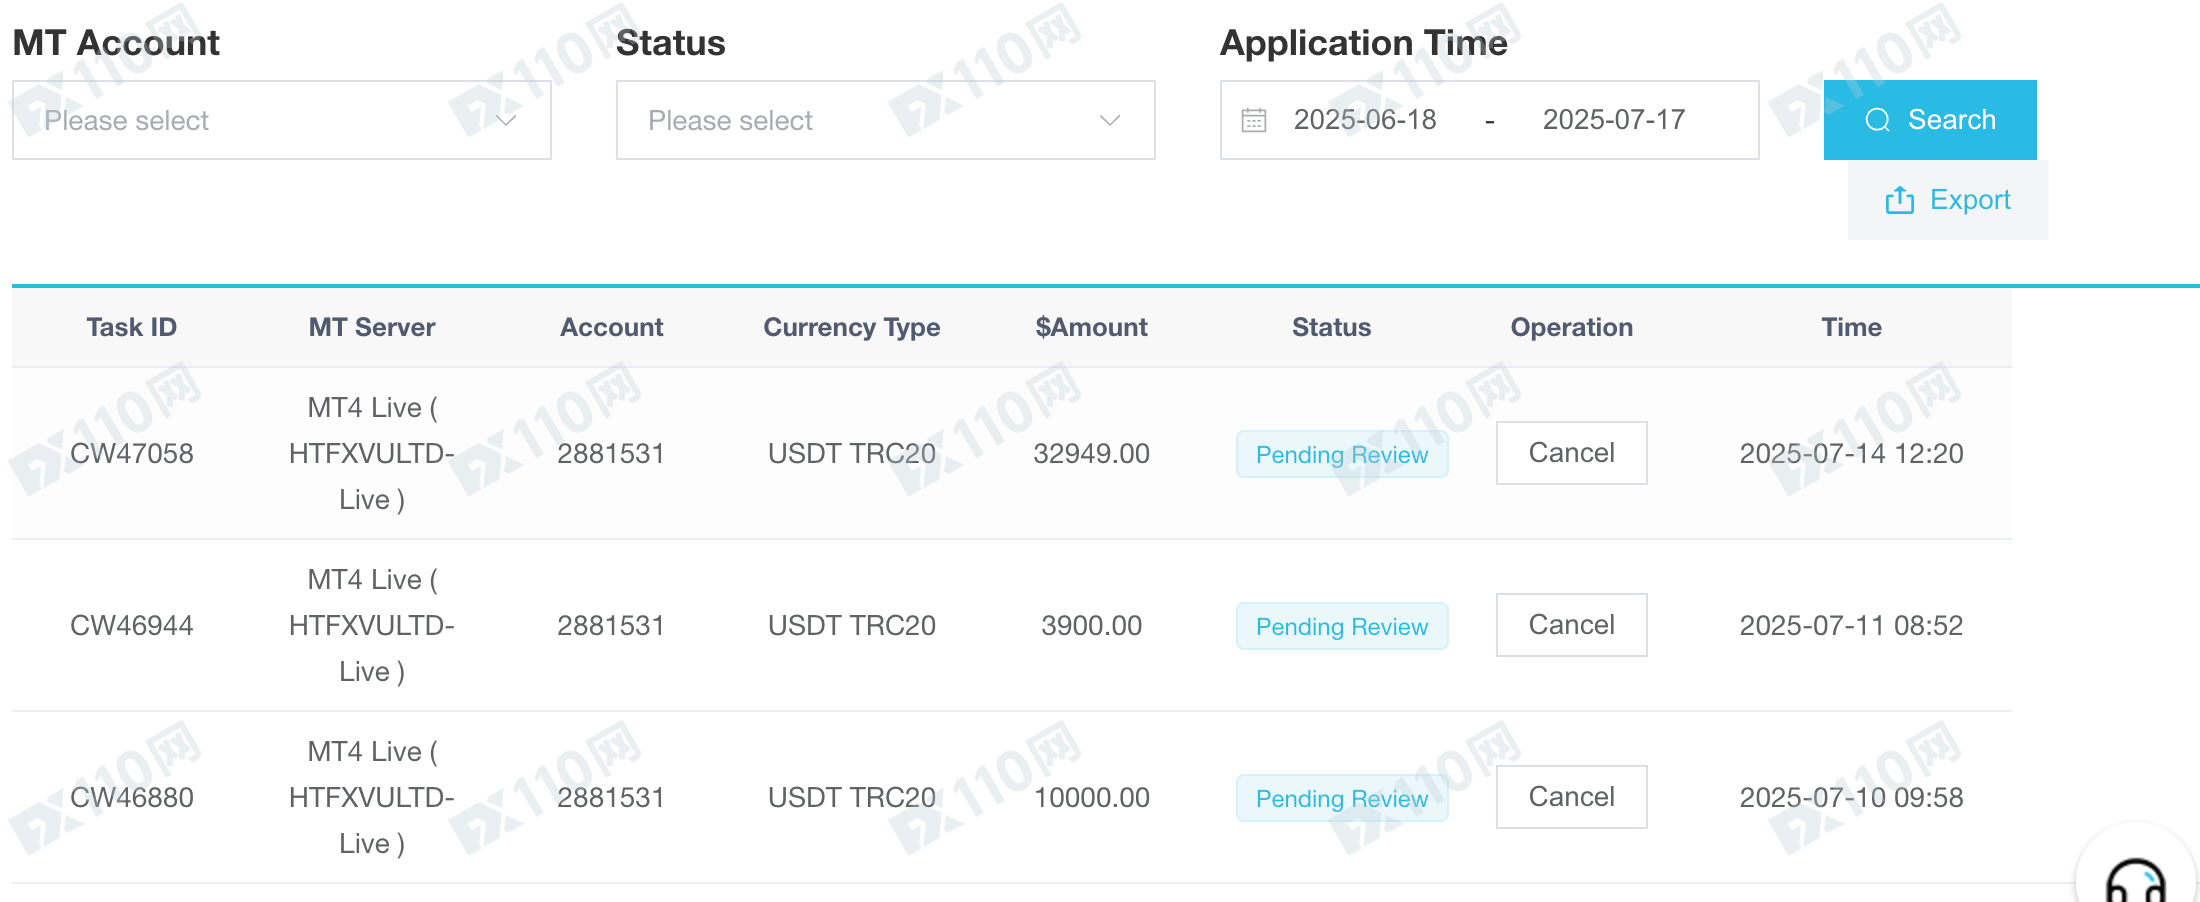Image resolution: width=2200 pixels, height=902 pixels.
Task: Export the withdrawal records
Action: (x=1948, y=200)
